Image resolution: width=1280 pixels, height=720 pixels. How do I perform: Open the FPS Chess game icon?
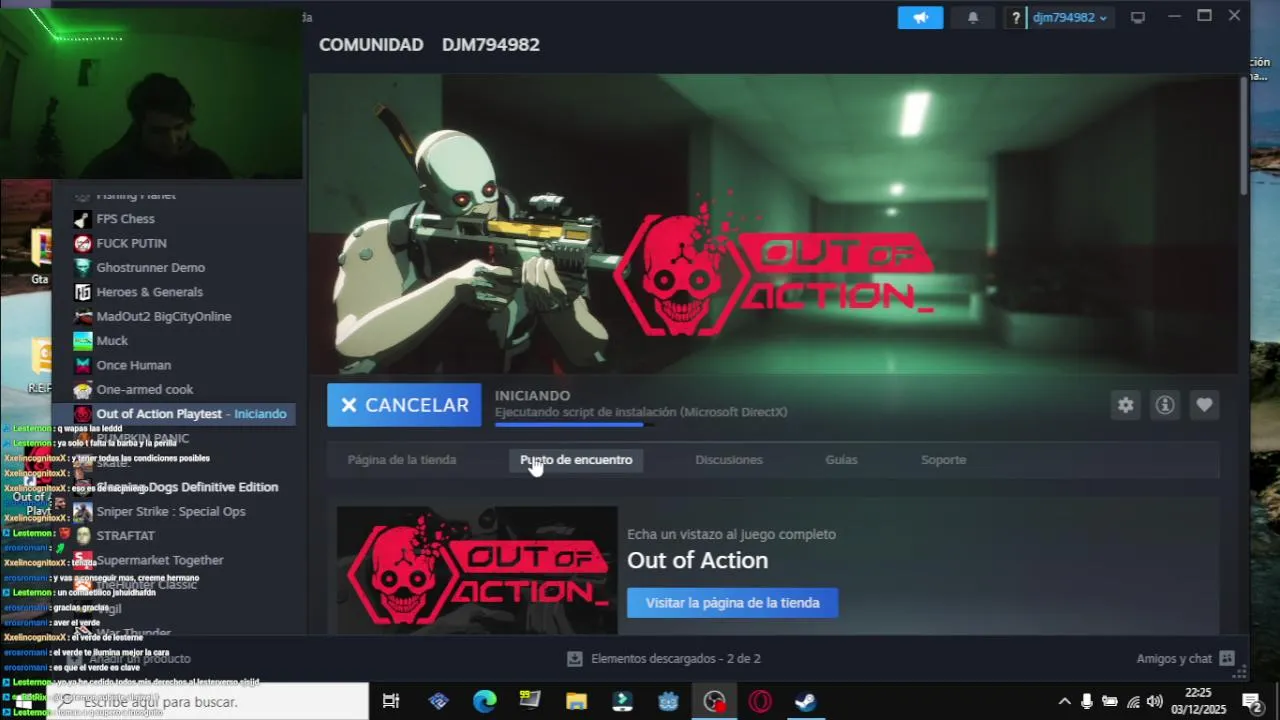(x=83, y=219)
